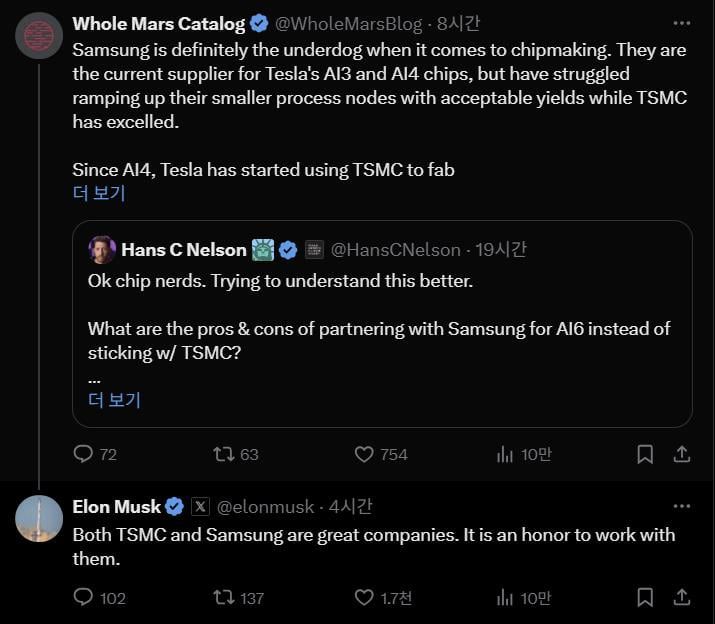
Task: Expand Whole Mars Catalog tweet text
Action: click(x=99, y=193)
